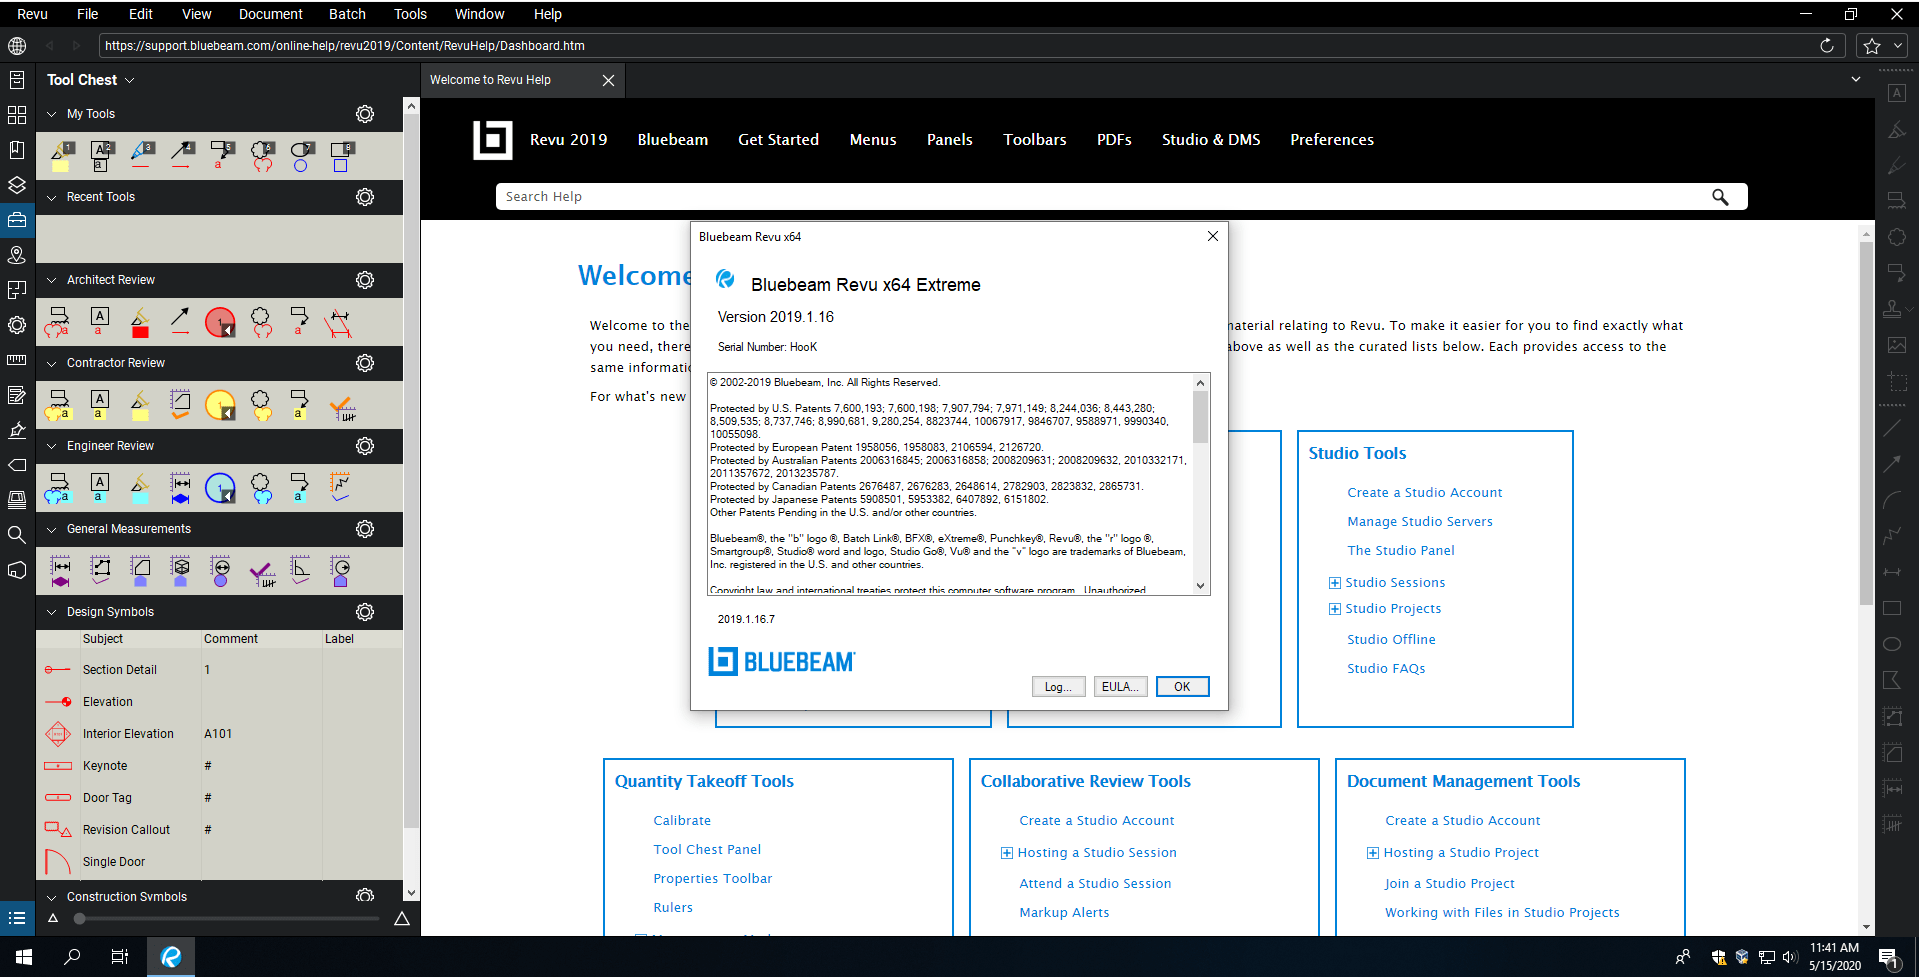Select the Arrow tool in the right toolbar
The height and width of the screenshot is (977, 1919).
(x=1892, y=464)
